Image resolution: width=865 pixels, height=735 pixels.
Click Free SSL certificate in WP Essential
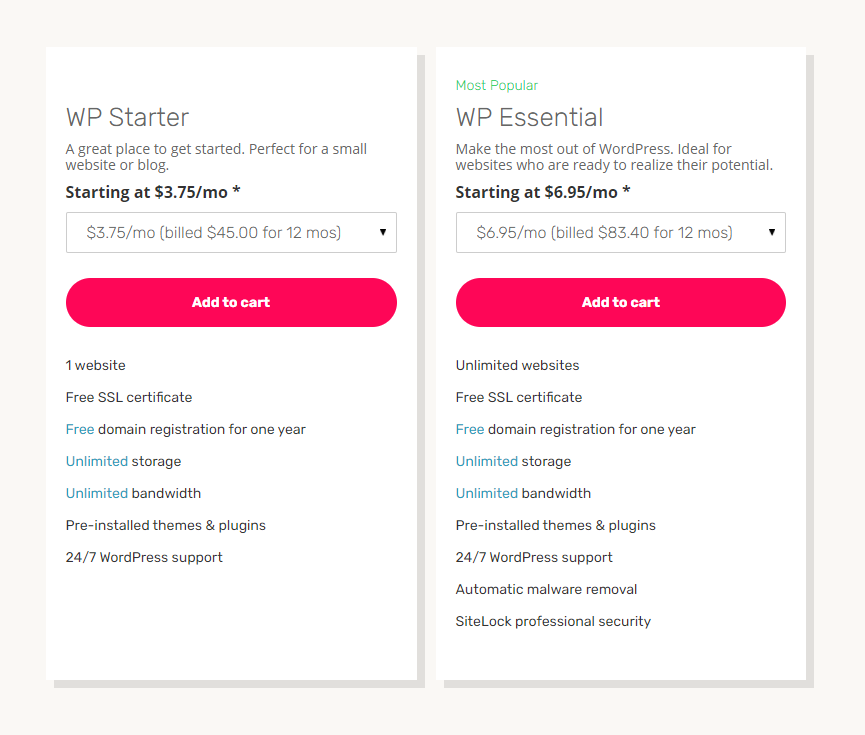(518, 397)
